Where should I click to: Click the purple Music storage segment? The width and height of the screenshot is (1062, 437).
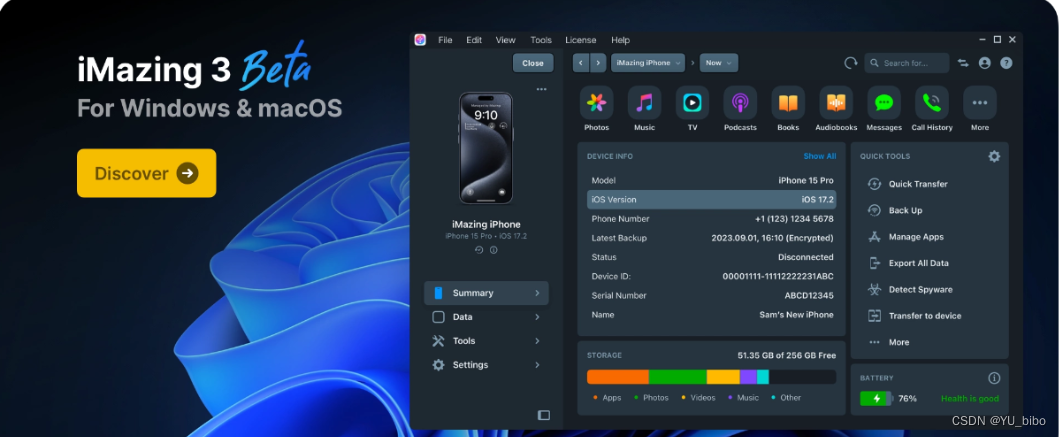click(748, 377)
